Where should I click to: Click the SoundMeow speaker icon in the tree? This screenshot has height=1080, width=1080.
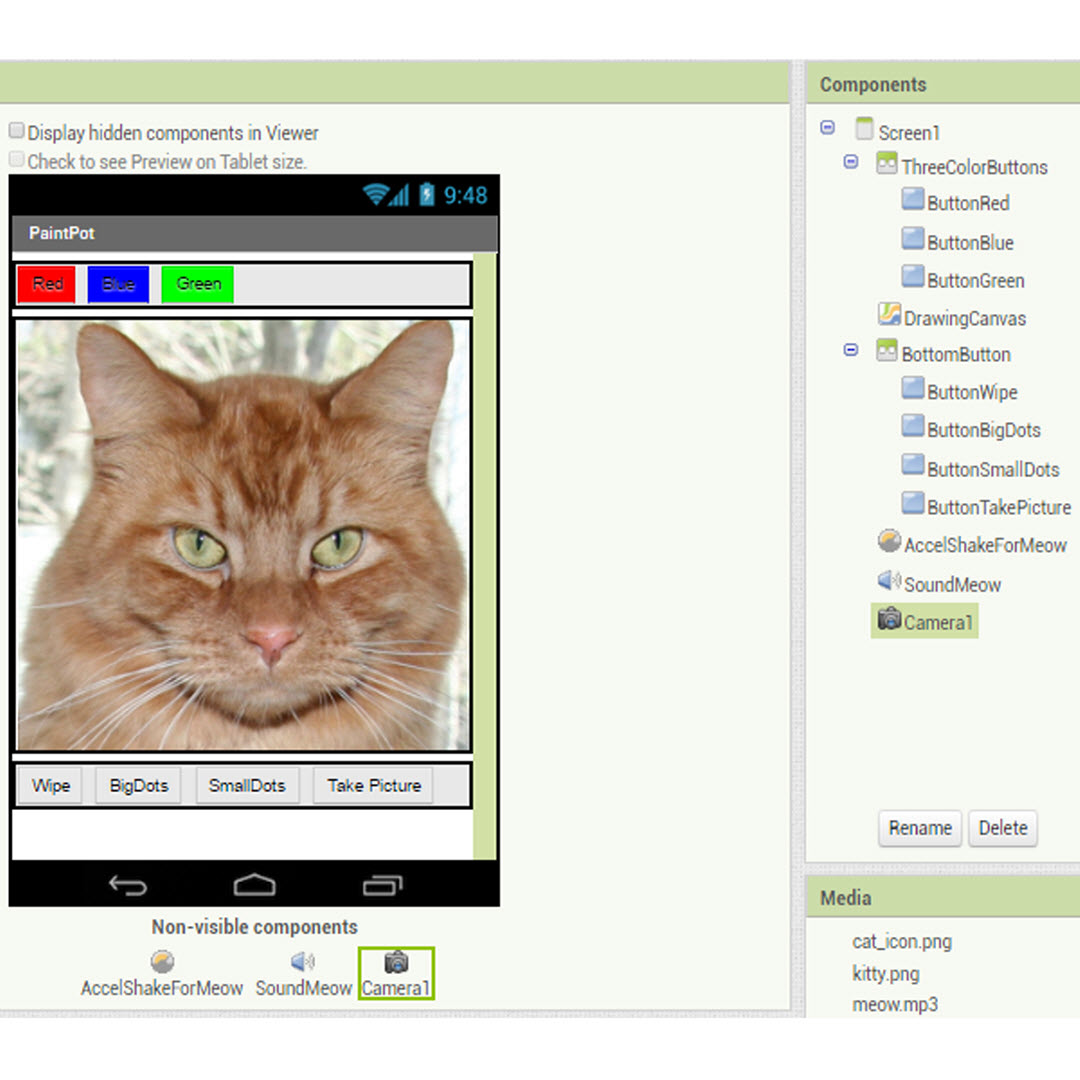click(x=889, y=580)
